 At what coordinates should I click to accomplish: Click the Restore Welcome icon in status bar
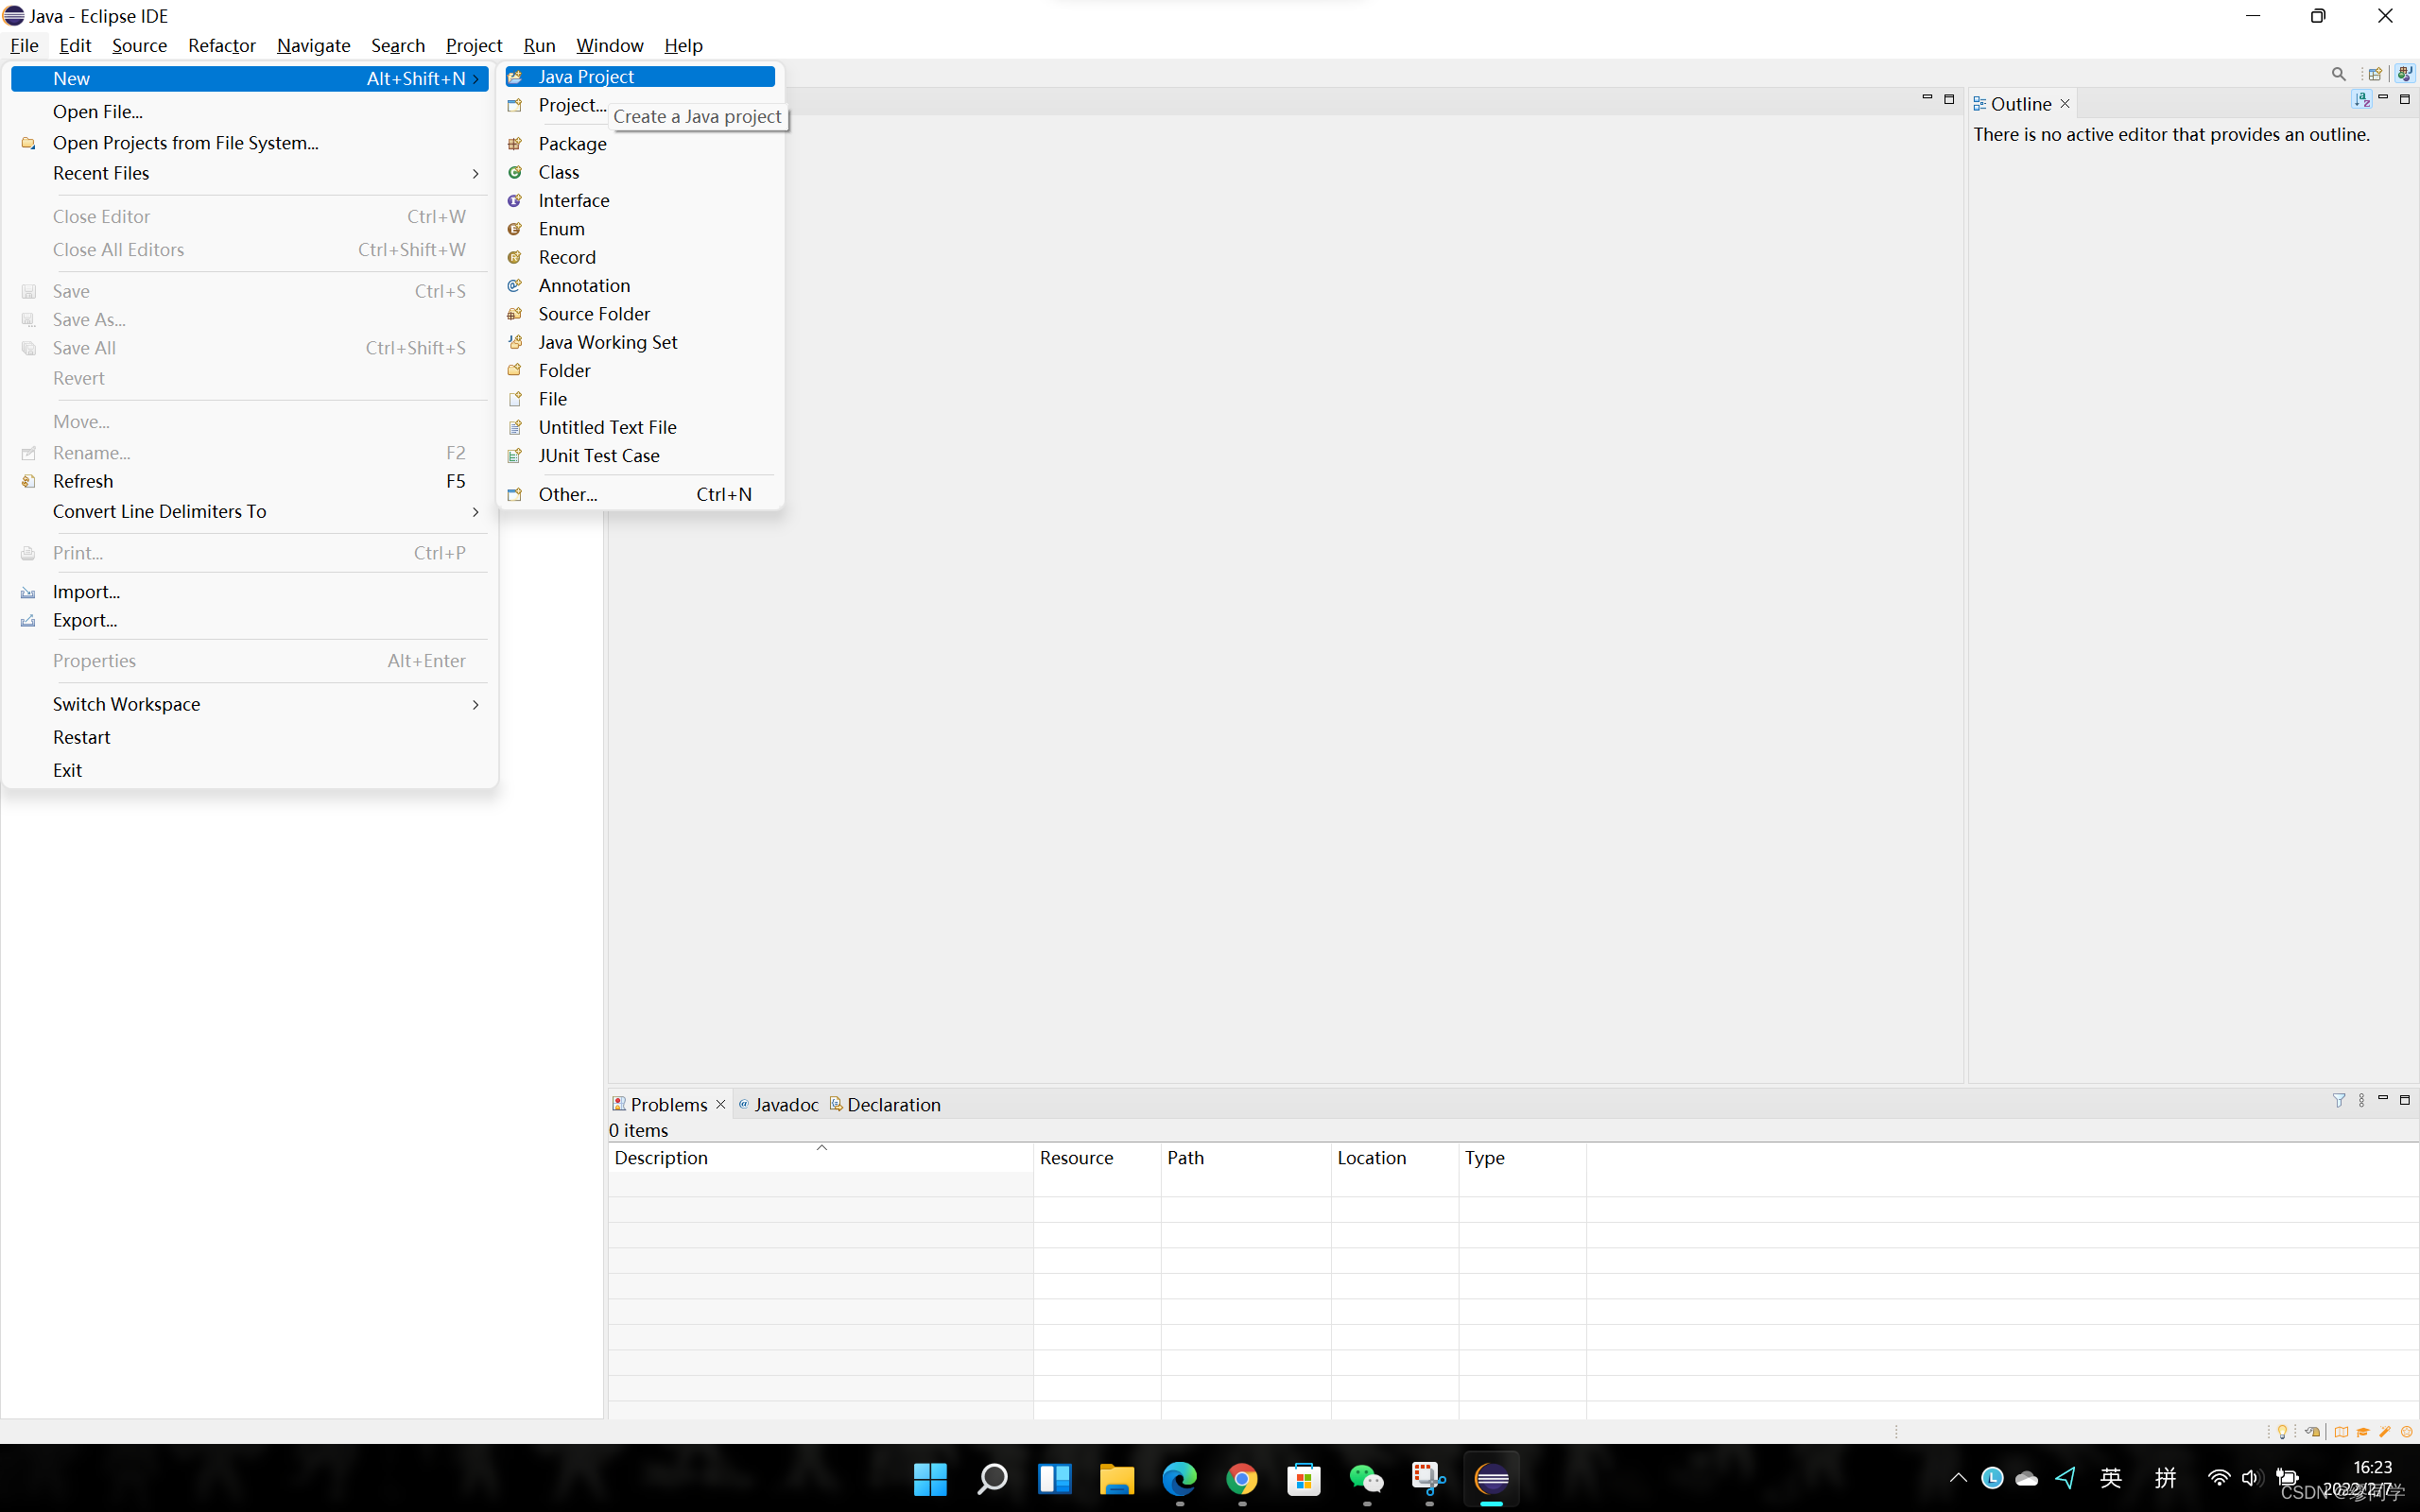pyautogui.click(x=2312, y=1431)
